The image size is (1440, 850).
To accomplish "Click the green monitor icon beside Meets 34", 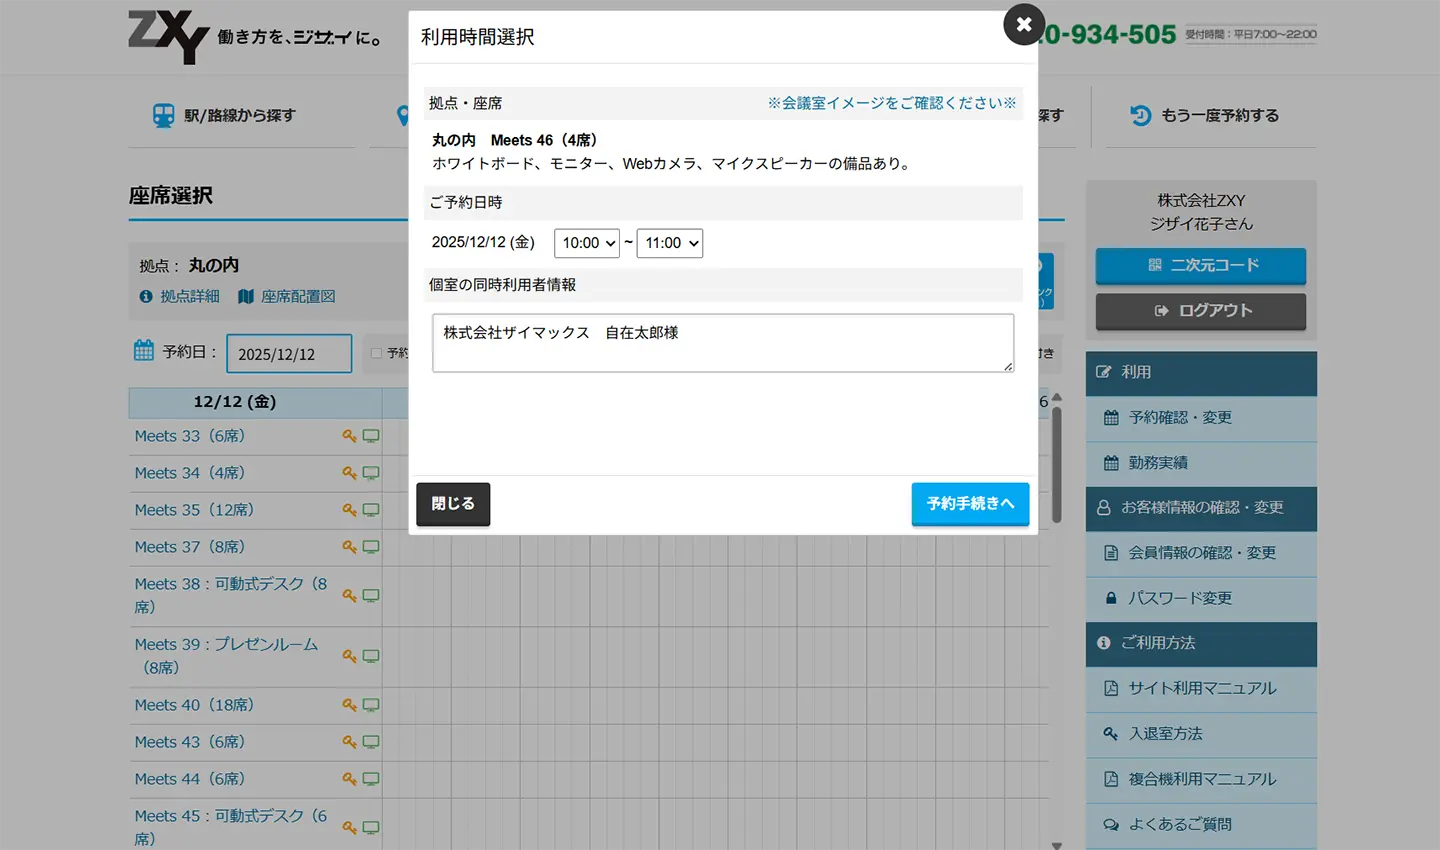I will point(370,472).
